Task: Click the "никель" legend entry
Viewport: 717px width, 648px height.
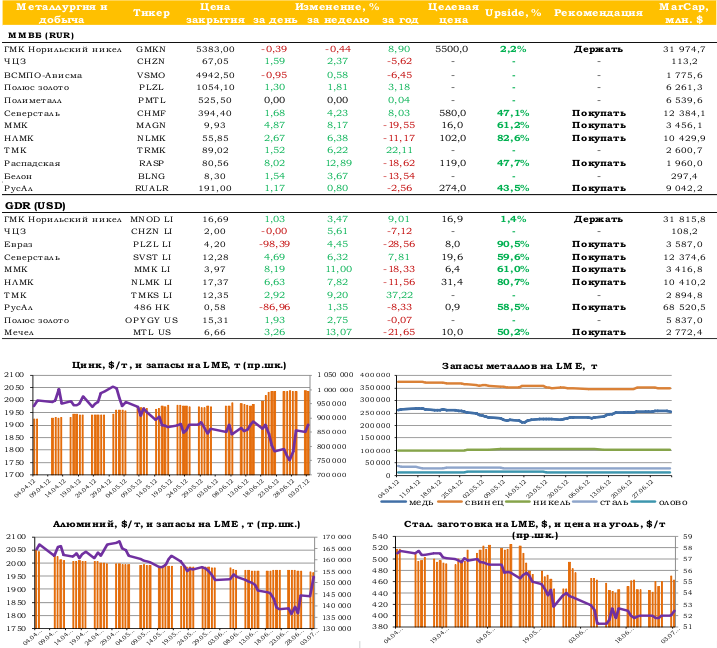Action: pyautogui.click(x=538, y=503)
